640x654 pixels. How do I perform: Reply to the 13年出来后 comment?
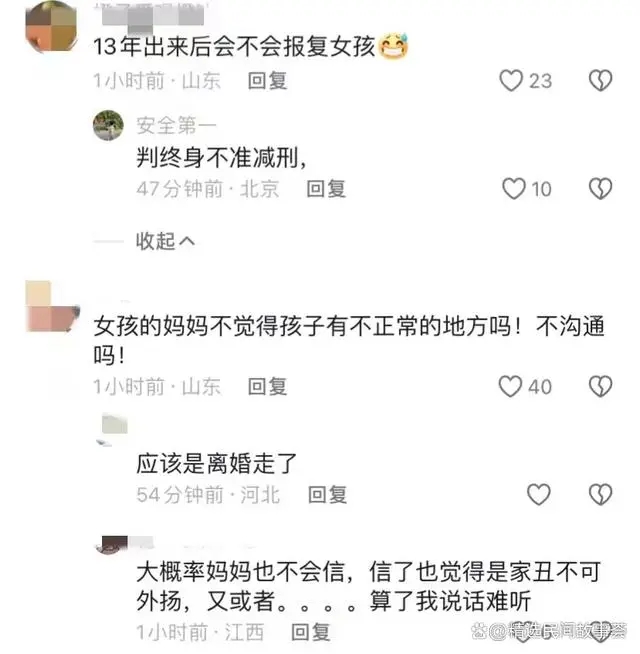(x=267, y=80)
